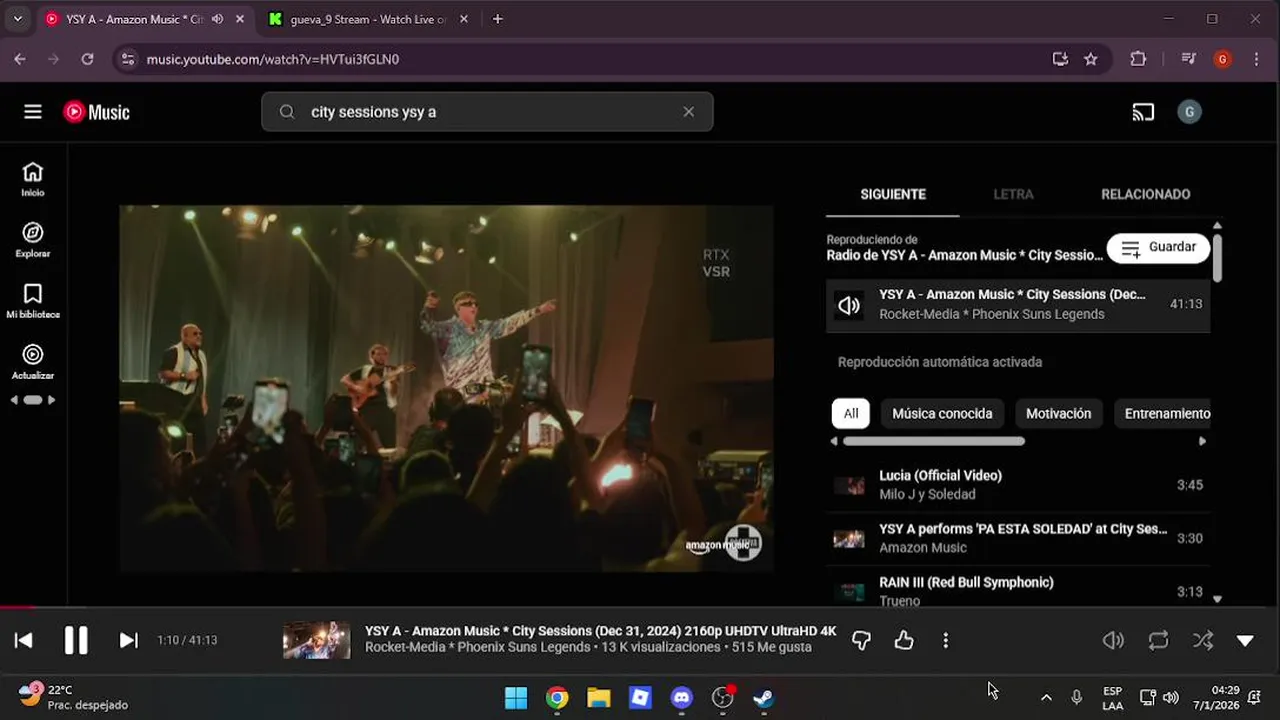The image size is (1280, 720).
Task: Skip to the next track
Action: (129, 640)
